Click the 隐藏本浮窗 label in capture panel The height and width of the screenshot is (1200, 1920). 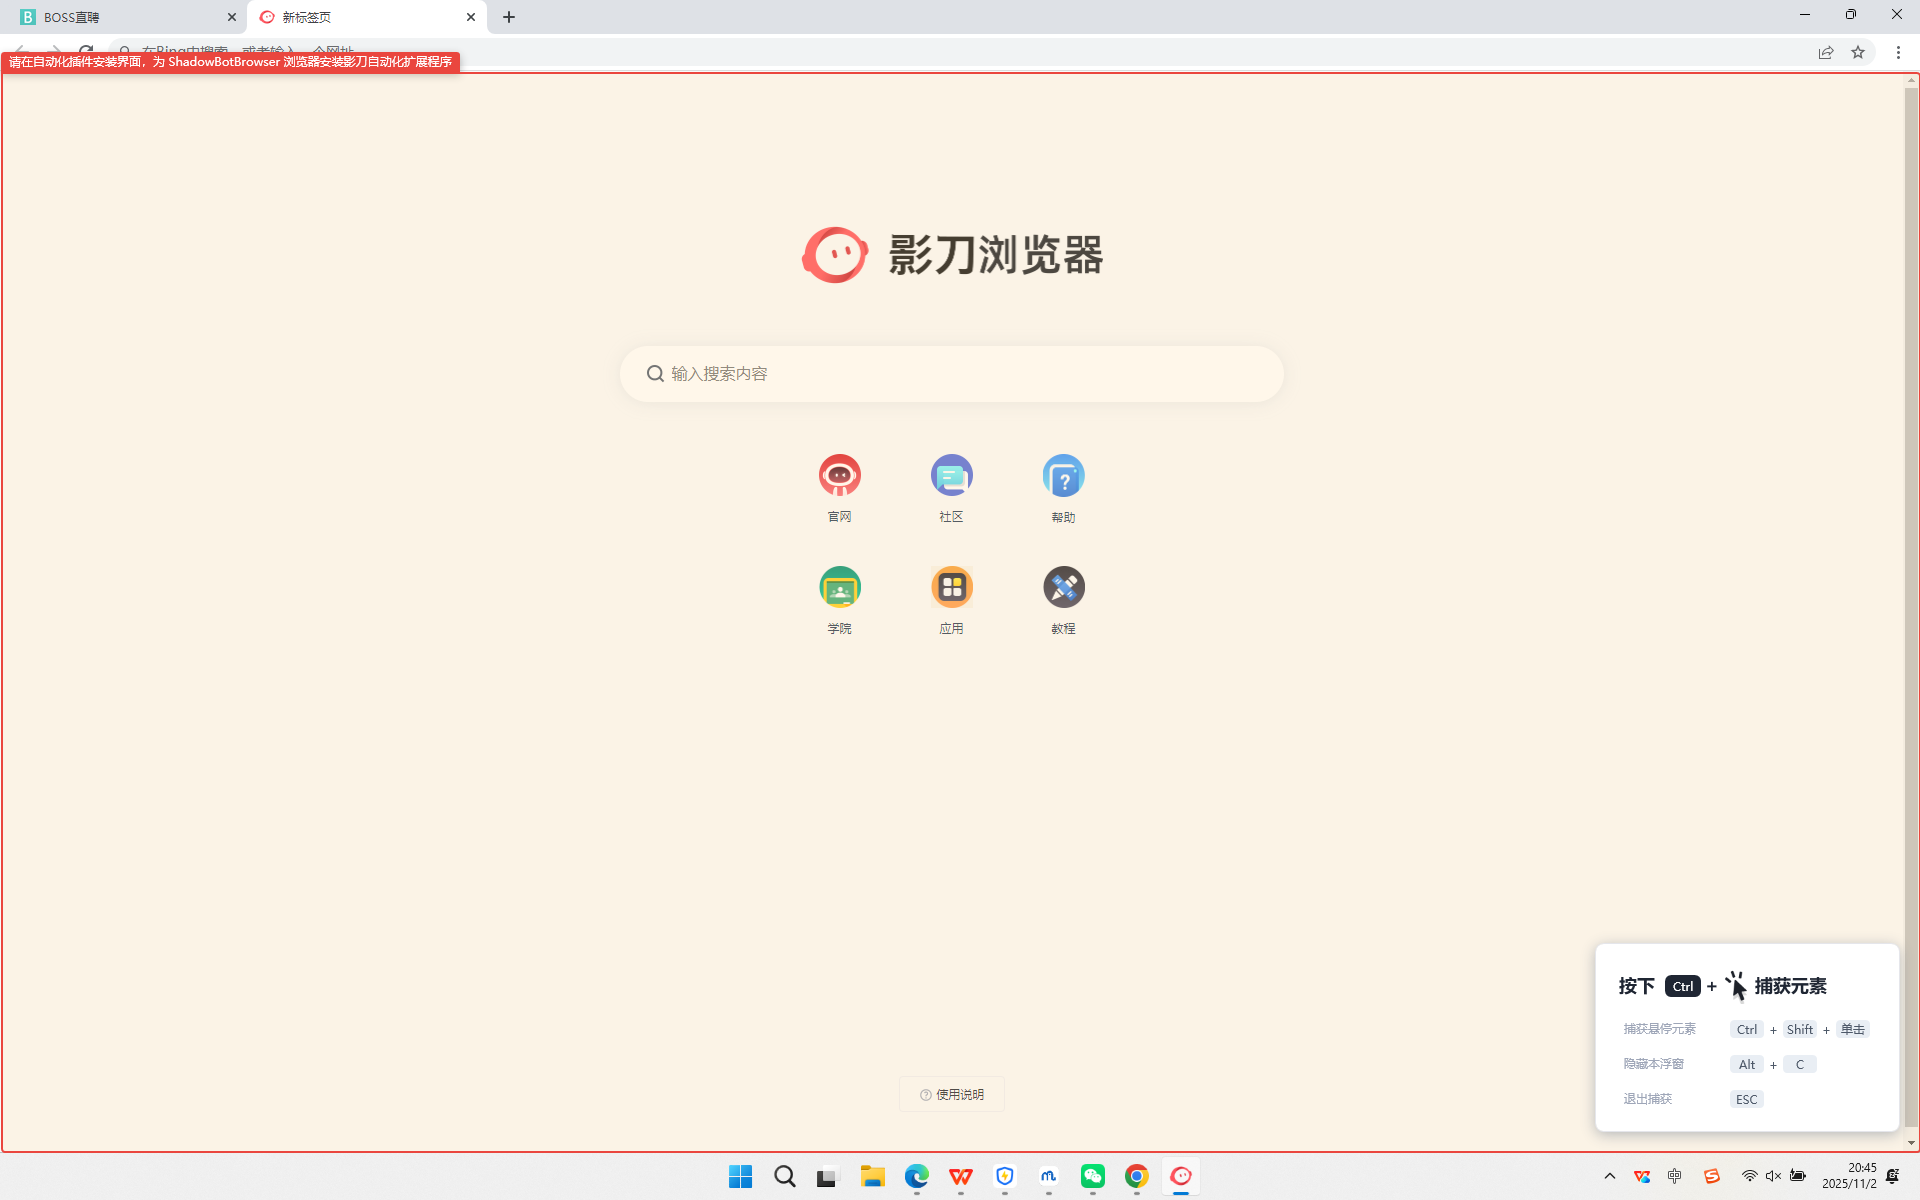coord(1654,1064)
